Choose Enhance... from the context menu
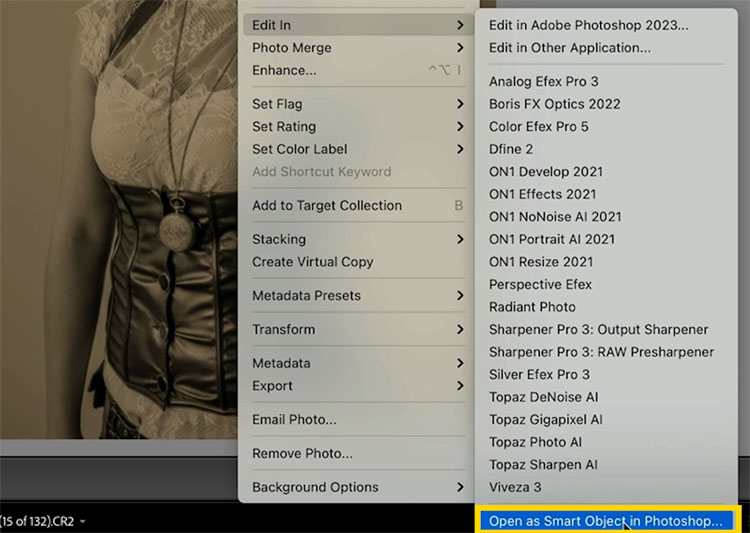750x533 pixels. coord(358,70)
